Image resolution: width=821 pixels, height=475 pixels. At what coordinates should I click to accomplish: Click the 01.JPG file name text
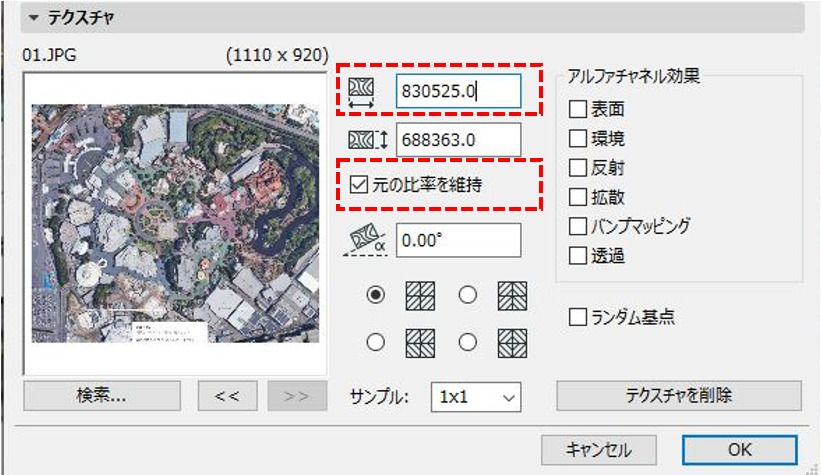pos(49,55)
